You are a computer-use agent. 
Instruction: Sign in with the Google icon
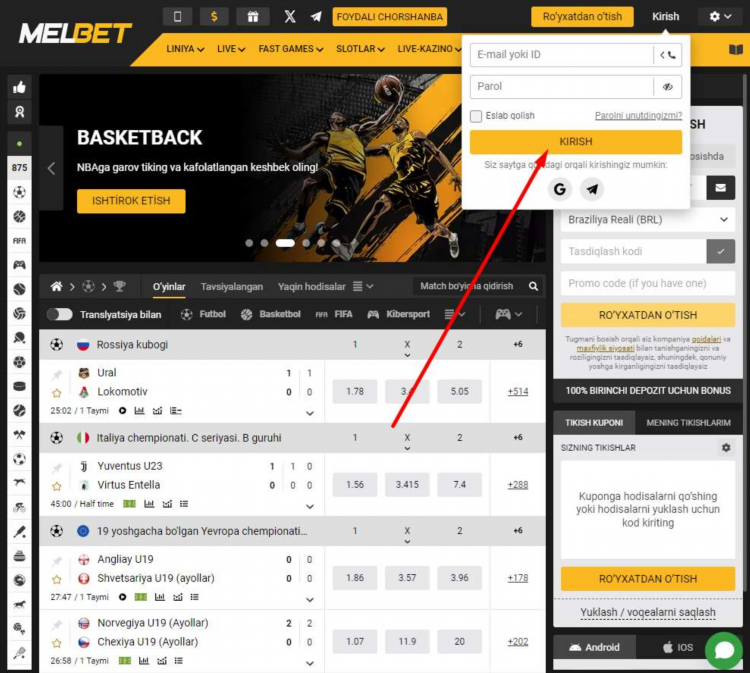pyautogui.click(x=560, y=189)
